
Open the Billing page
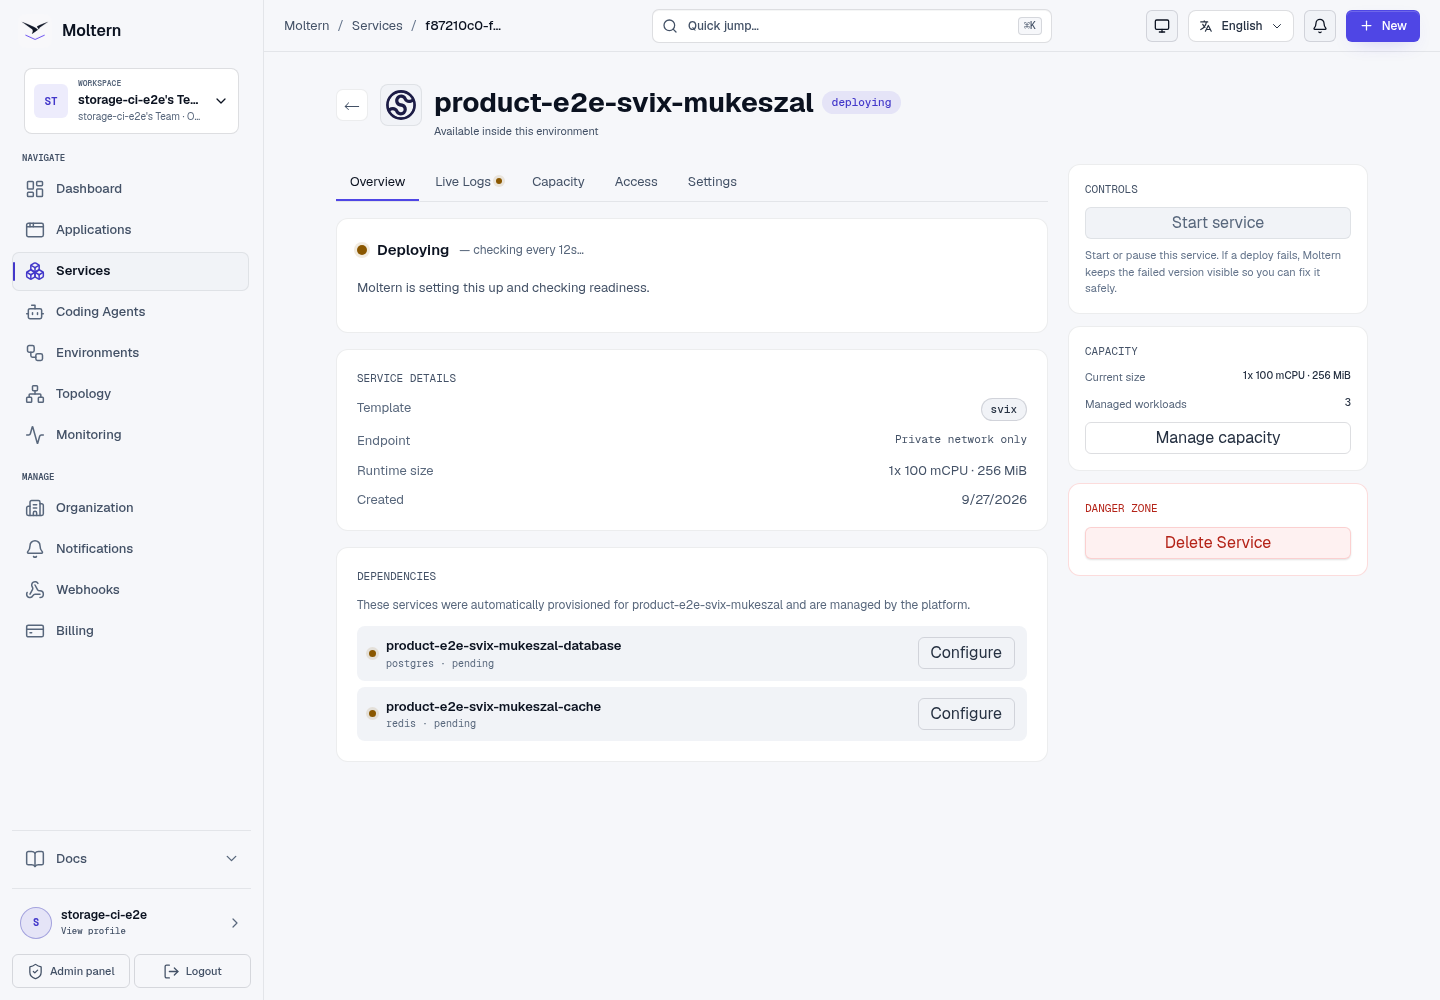[x=130, y=631]
